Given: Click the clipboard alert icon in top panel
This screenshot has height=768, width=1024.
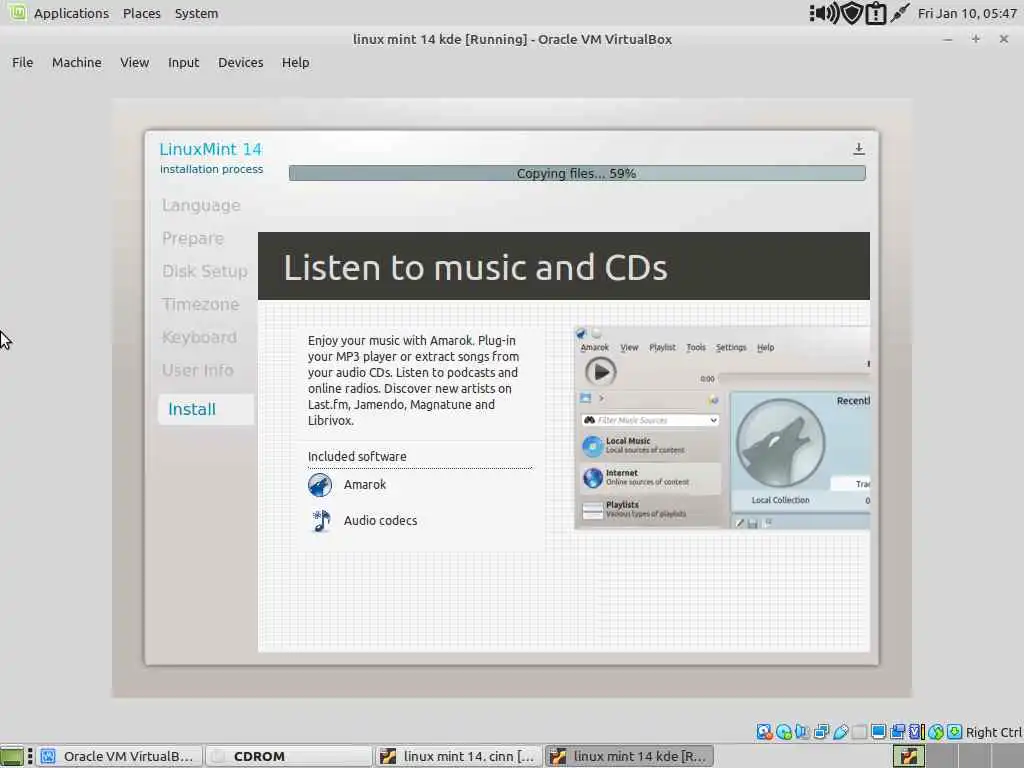Looking at the screenshot, I should click(x=876, y=13).
